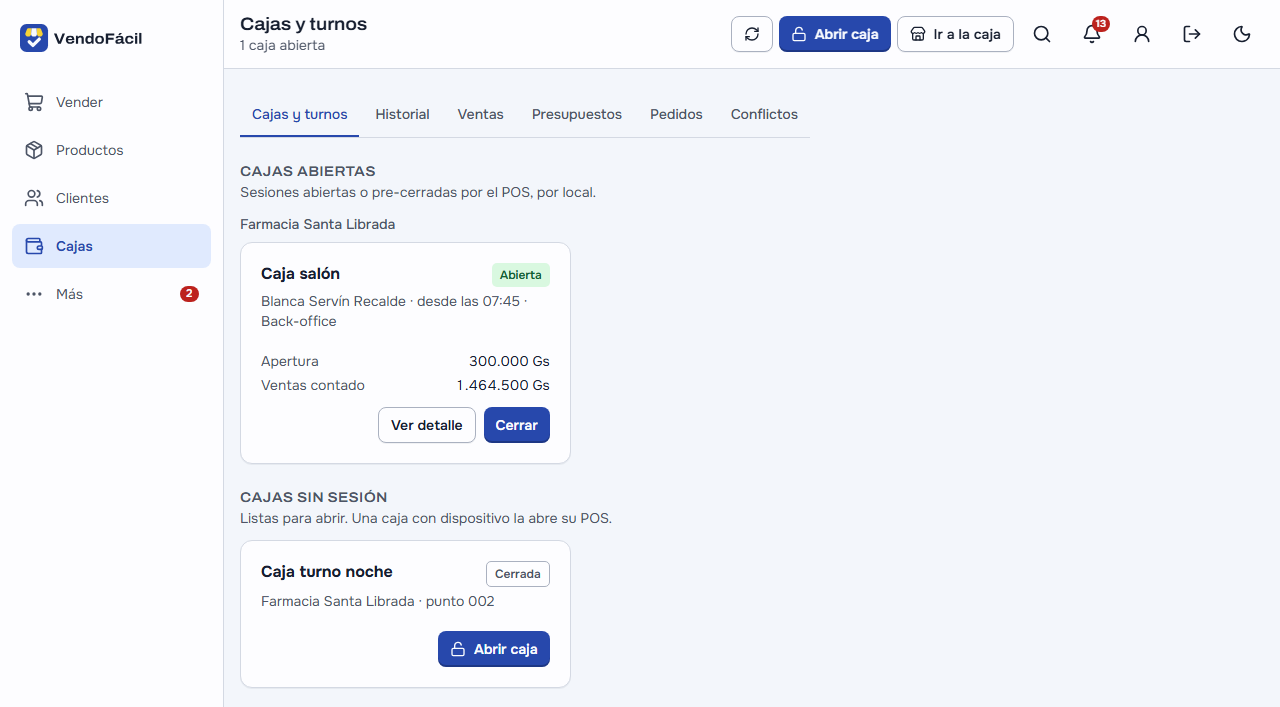This screenshot has width=1280, height=707.
Task: Click the Caja salón card title
Action: tap(301, 274)
